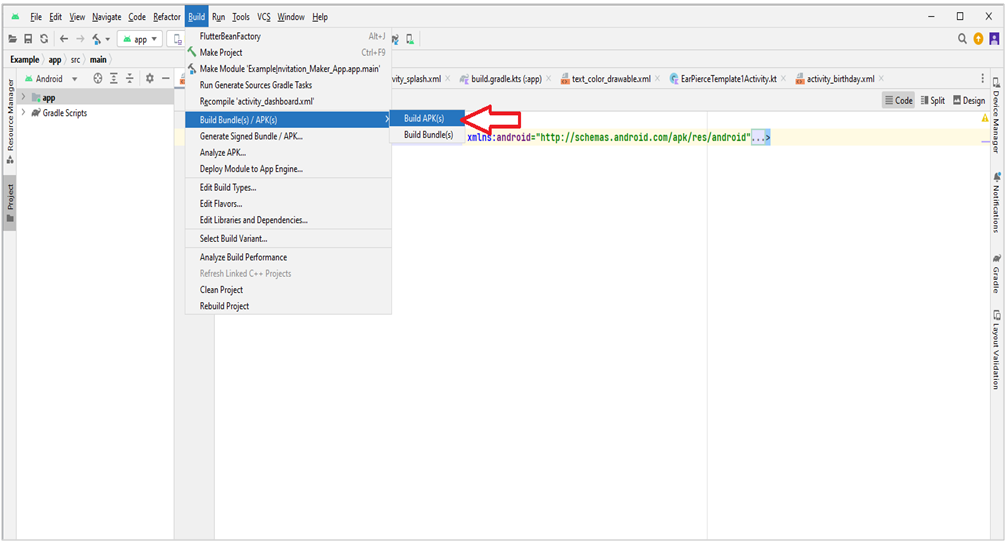Select Make Project menu item
The height and width of the screenshot is (546, 1007).
click(x=288, y=53)
